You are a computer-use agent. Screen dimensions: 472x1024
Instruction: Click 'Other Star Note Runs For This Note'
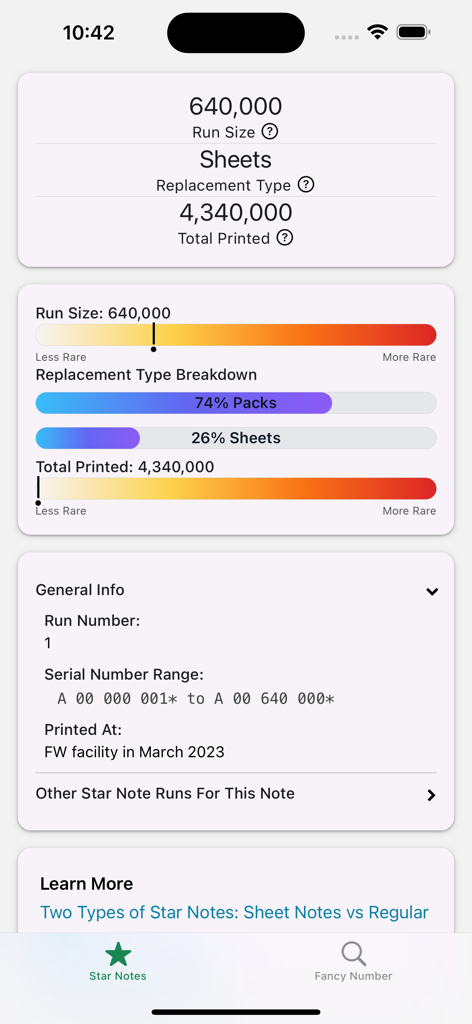tap(165, 793)
